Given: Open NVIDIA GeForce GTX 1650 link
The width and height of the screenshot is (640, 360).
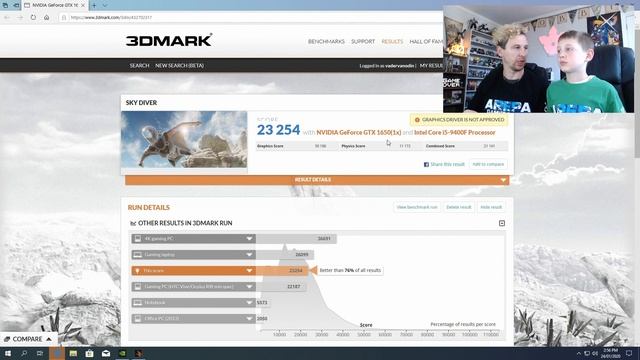Looking at the screenshot, I should (x=359, y=132).
